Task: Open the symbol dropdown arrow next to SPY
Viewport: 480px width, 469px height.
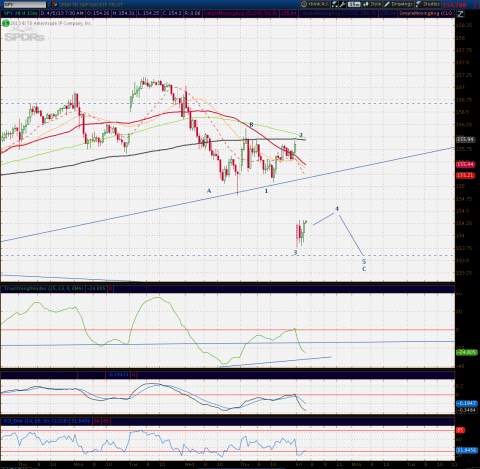Action: pyautogui.click(x=49, y=4)
